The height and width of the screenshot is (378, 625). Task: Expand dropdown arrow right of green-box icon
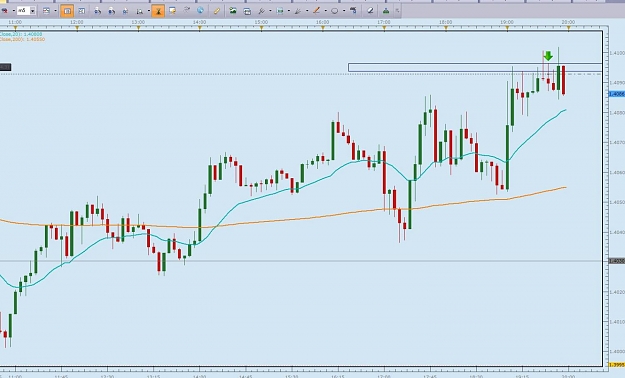[x=289, y=11]
